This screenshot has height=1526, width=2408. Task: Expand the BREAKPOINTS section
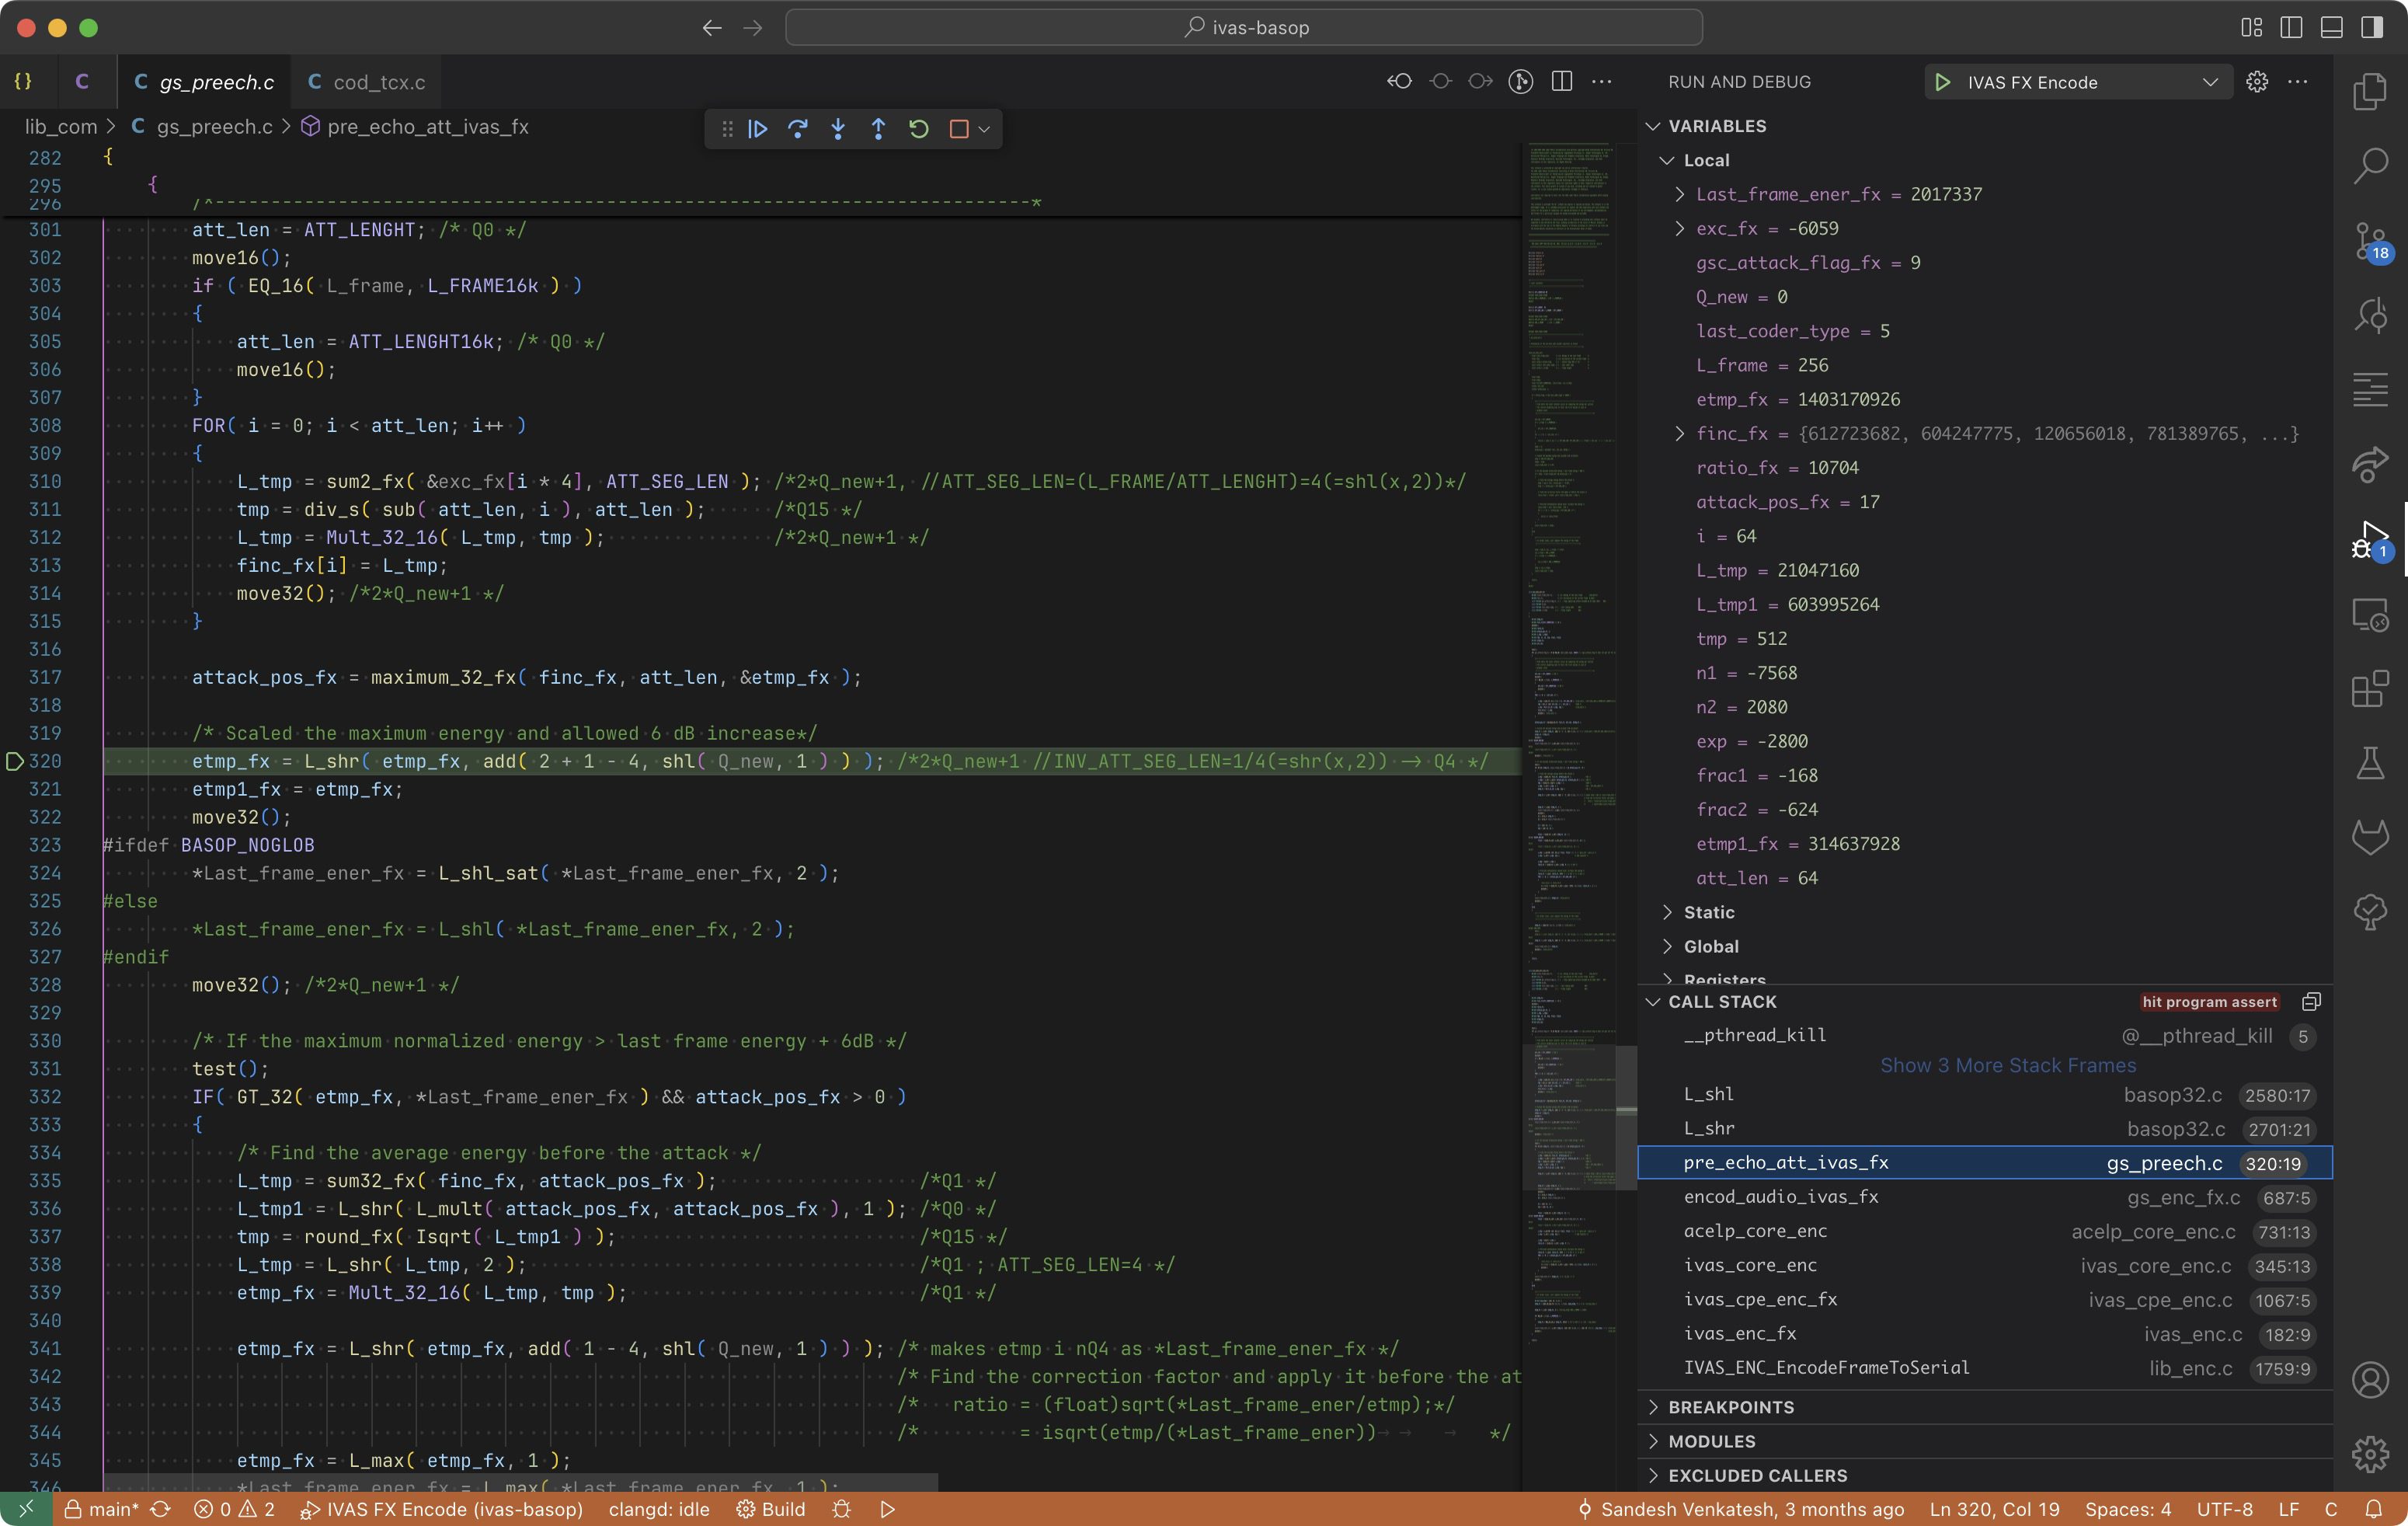1731,1407
